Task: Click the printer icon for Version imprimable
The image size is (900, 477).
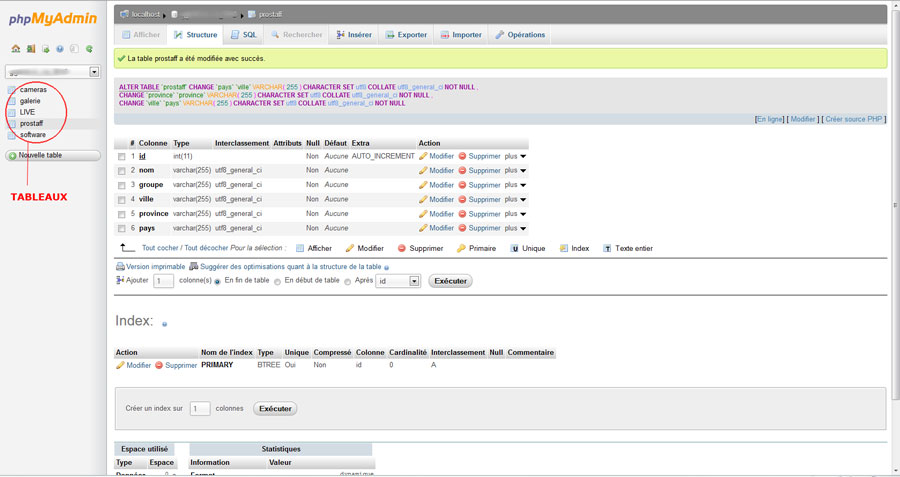Action: coord(120,266)
